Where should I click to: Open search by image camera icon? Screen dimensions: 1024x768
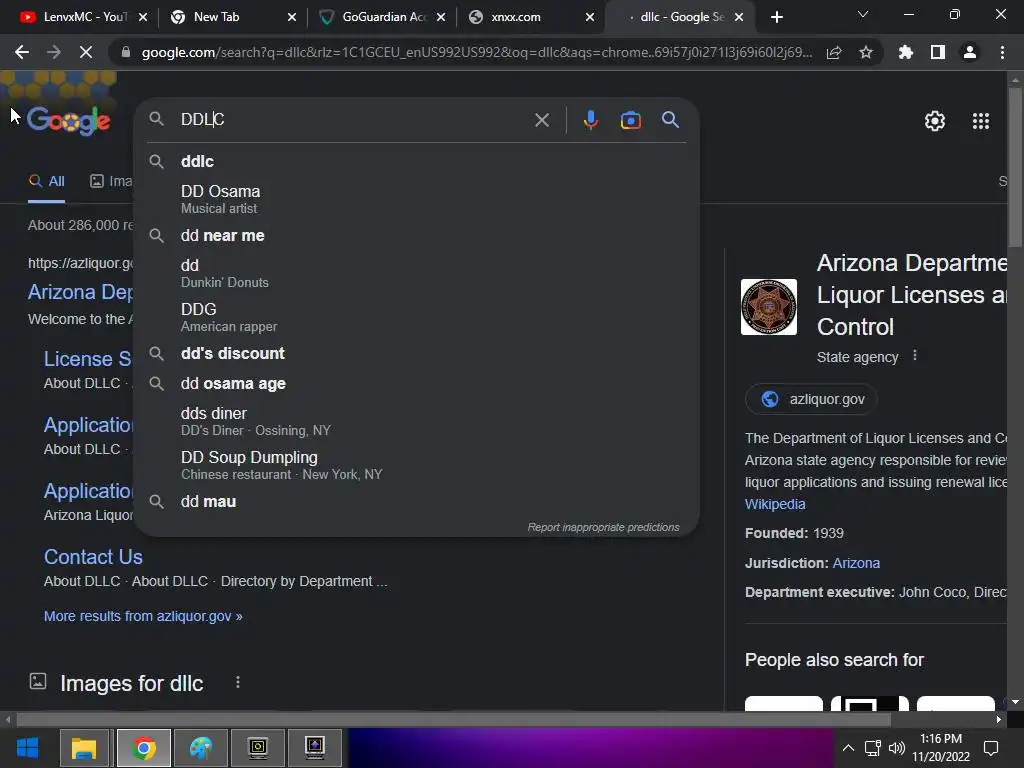click(x=630, y=120)
